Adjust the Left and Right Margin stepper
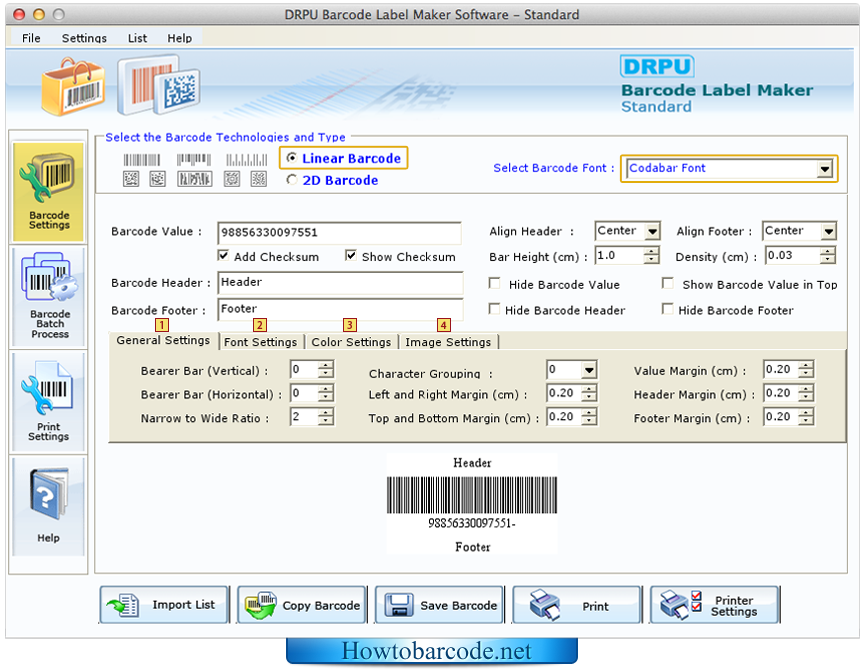This screenshot has height=670, width=865. pos(589,393)
